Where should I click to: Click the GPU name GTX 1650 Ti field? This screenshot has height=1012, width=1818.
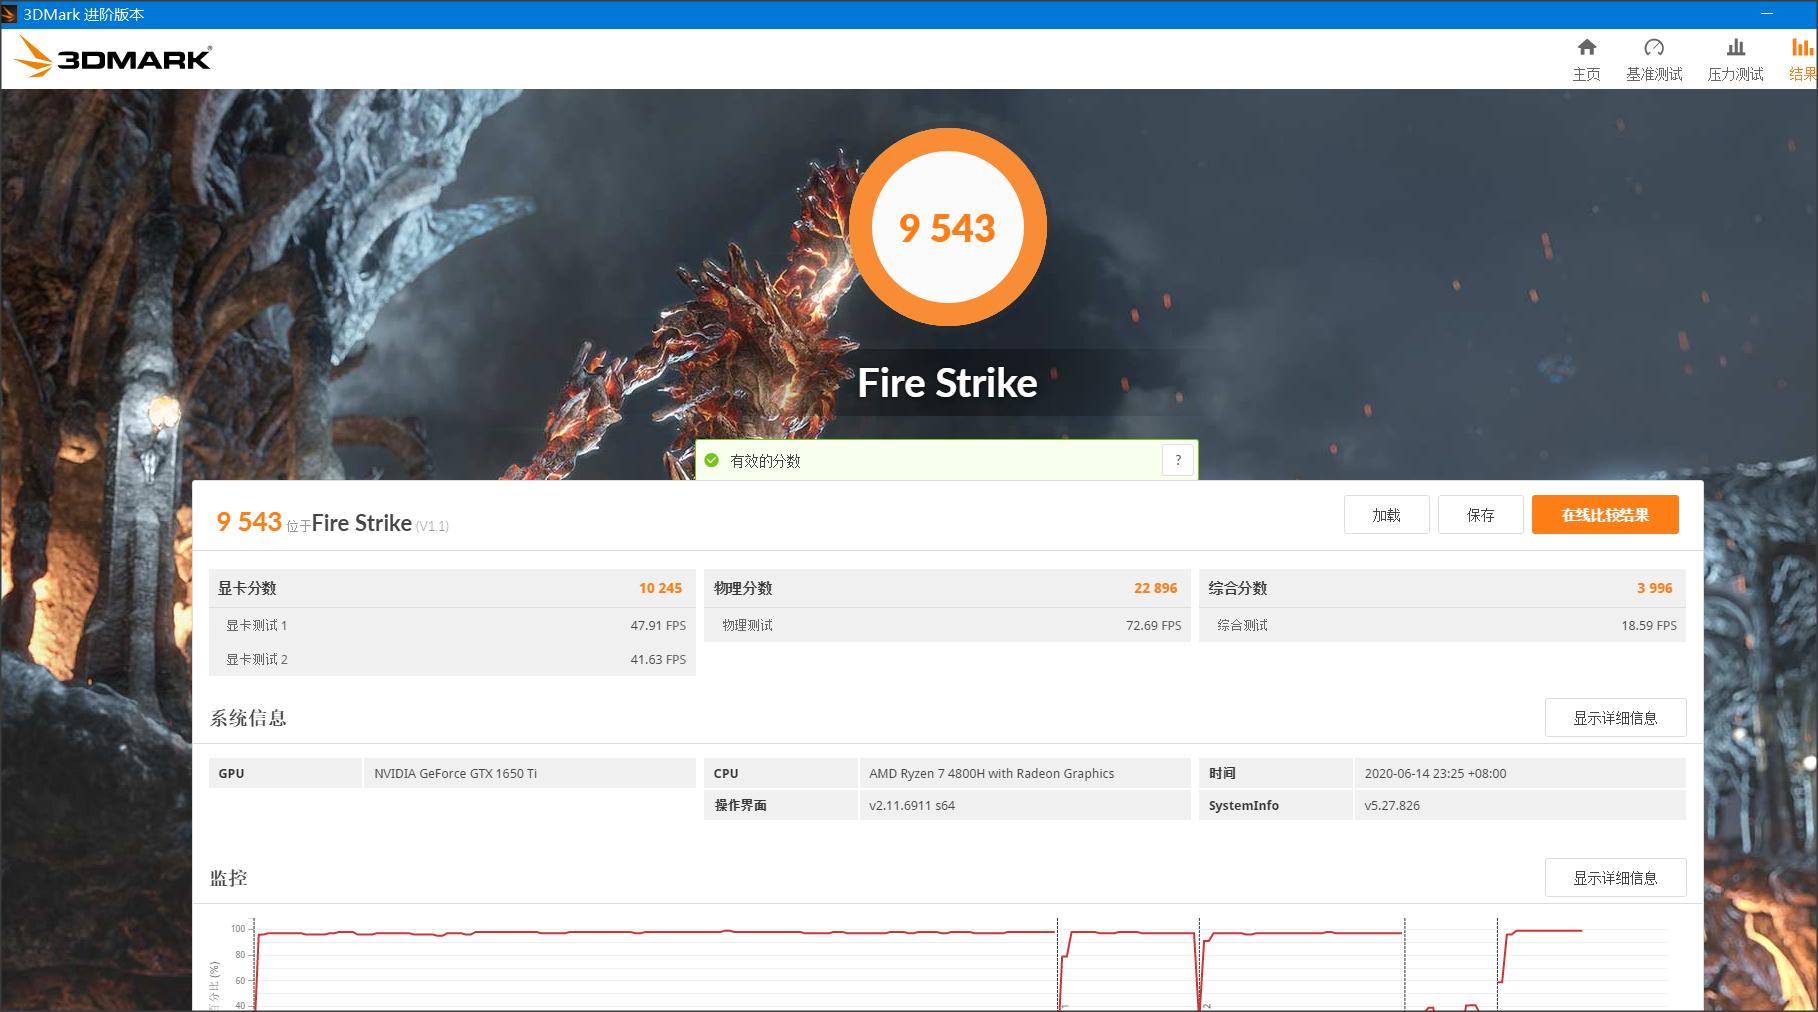[x=528, y=773]
